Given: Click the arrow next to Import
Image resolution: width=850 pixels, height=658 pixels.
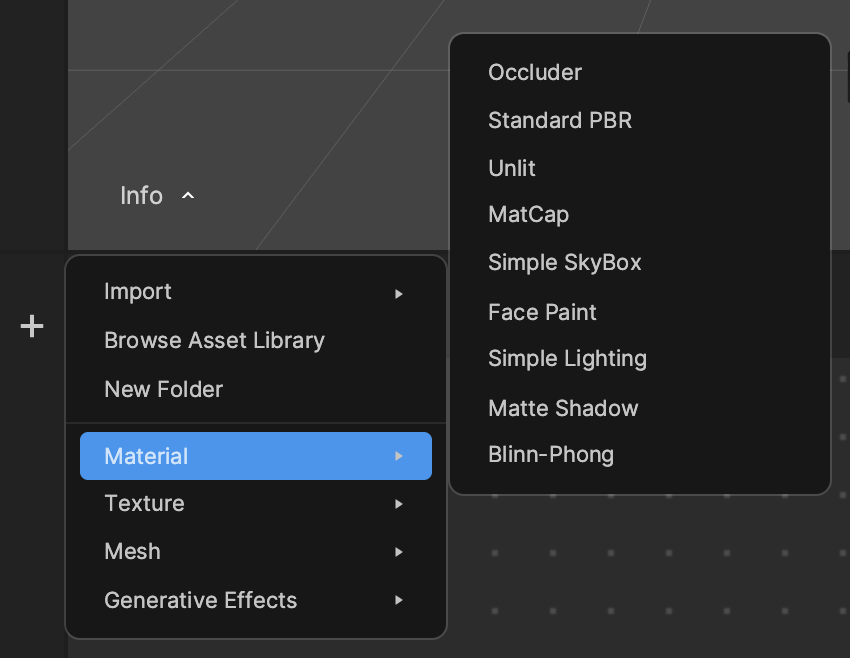Looking at the screenshot, I should pos(399,293).
